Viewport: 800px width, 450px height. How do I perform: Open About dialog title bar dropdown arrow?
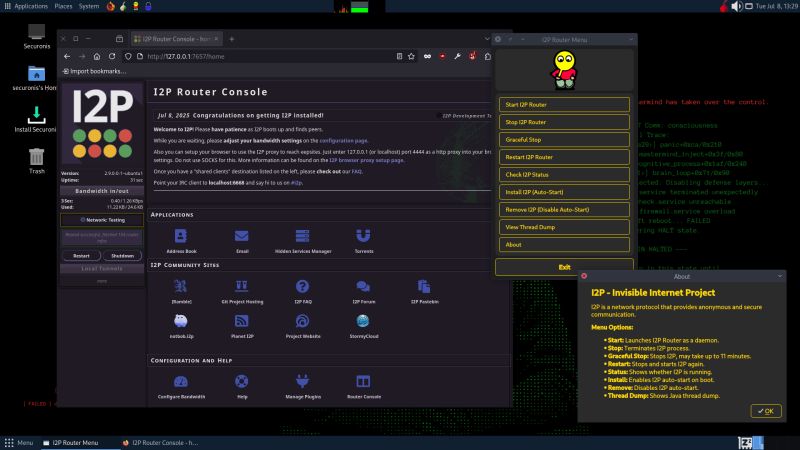pyautogui.click(x=780, y=277)
